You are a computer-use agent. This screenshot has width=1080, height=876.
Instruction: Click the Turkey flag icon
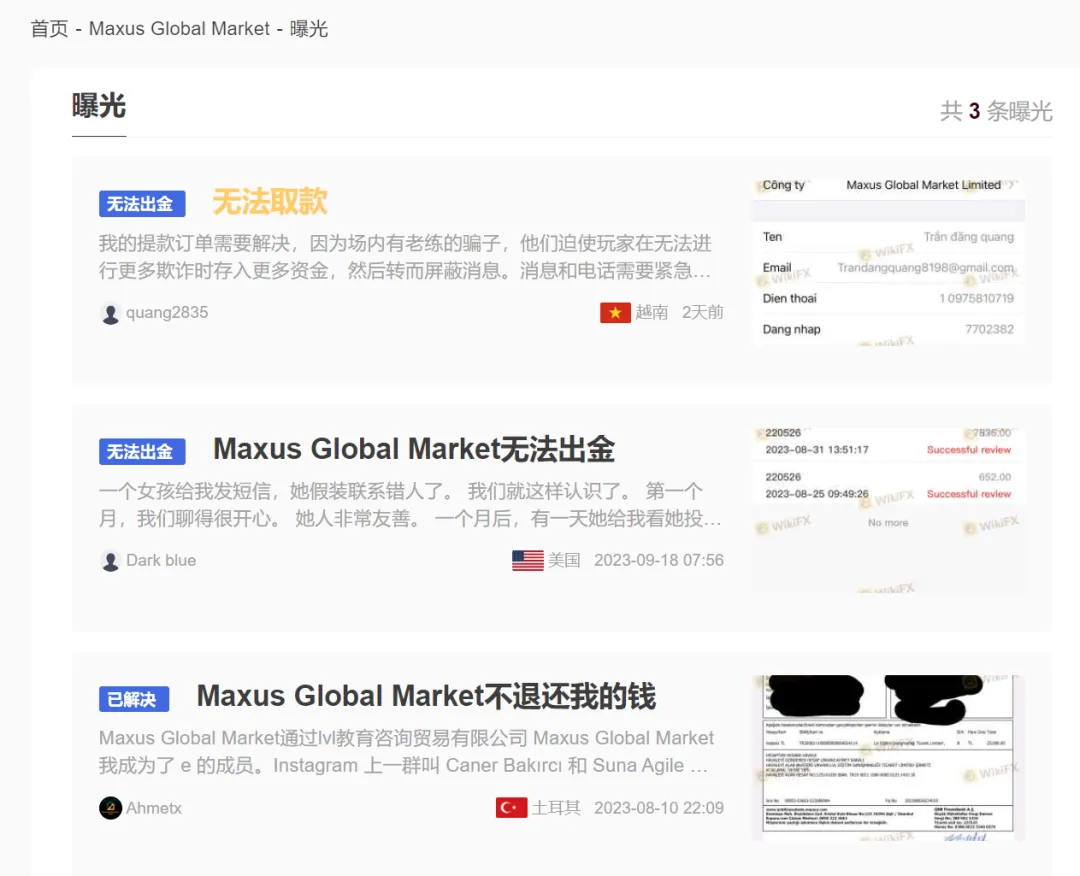(x=511, y=808)
